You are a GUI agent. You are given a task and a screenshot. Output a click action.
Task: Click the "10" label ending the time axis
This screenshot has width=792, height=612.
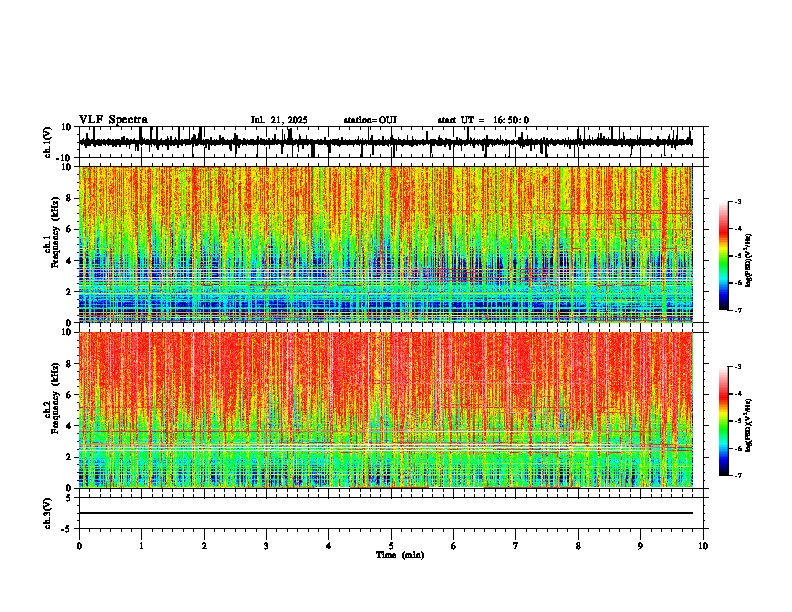(x=703, y=546)
